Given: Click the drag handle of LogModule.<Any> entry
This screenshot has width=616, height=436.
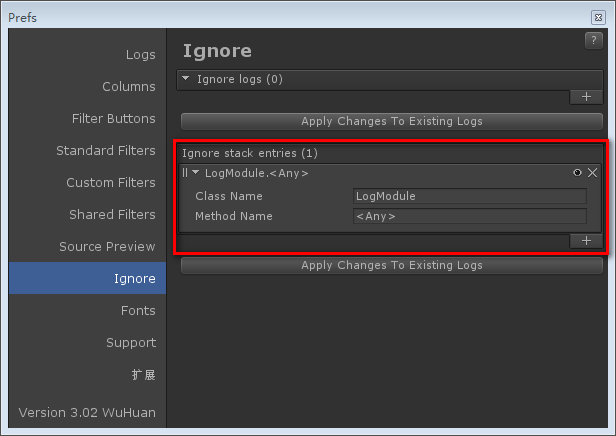Looking at the screenshot, I should click(x=185, y=172).
